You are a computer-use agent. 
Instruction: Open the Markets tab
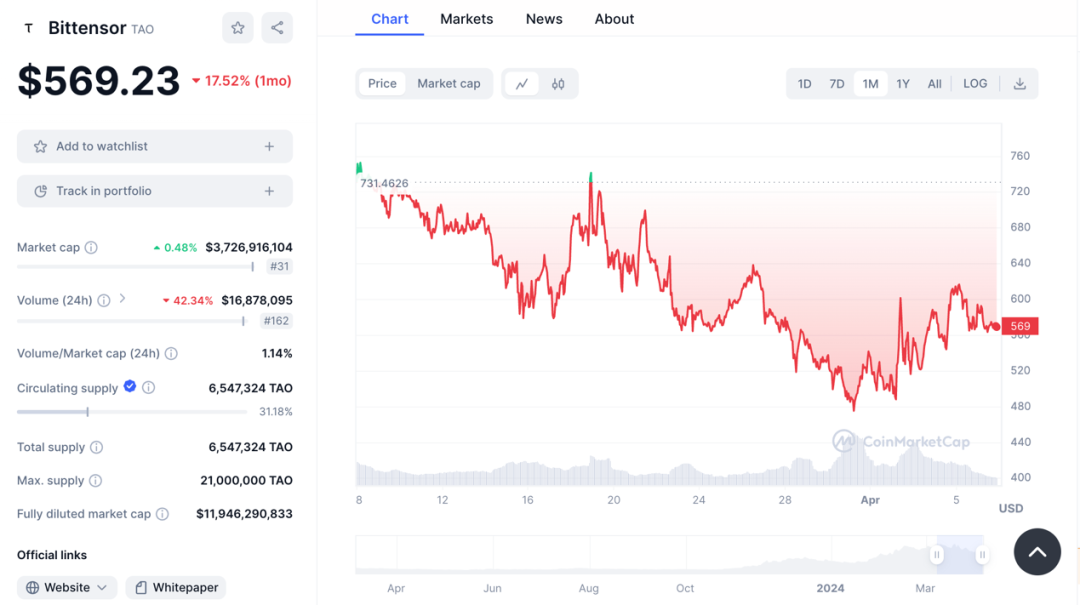(x=466, y=19)
